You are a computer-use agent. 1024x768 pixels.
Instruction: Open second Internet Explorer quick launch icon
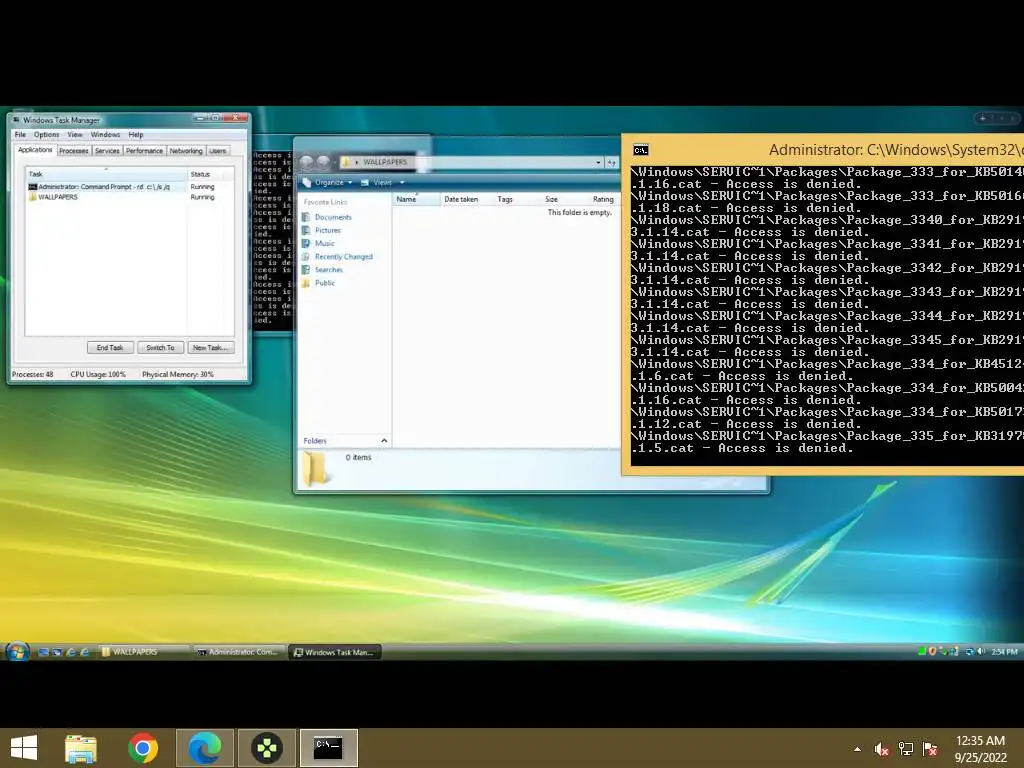point(84,652)
